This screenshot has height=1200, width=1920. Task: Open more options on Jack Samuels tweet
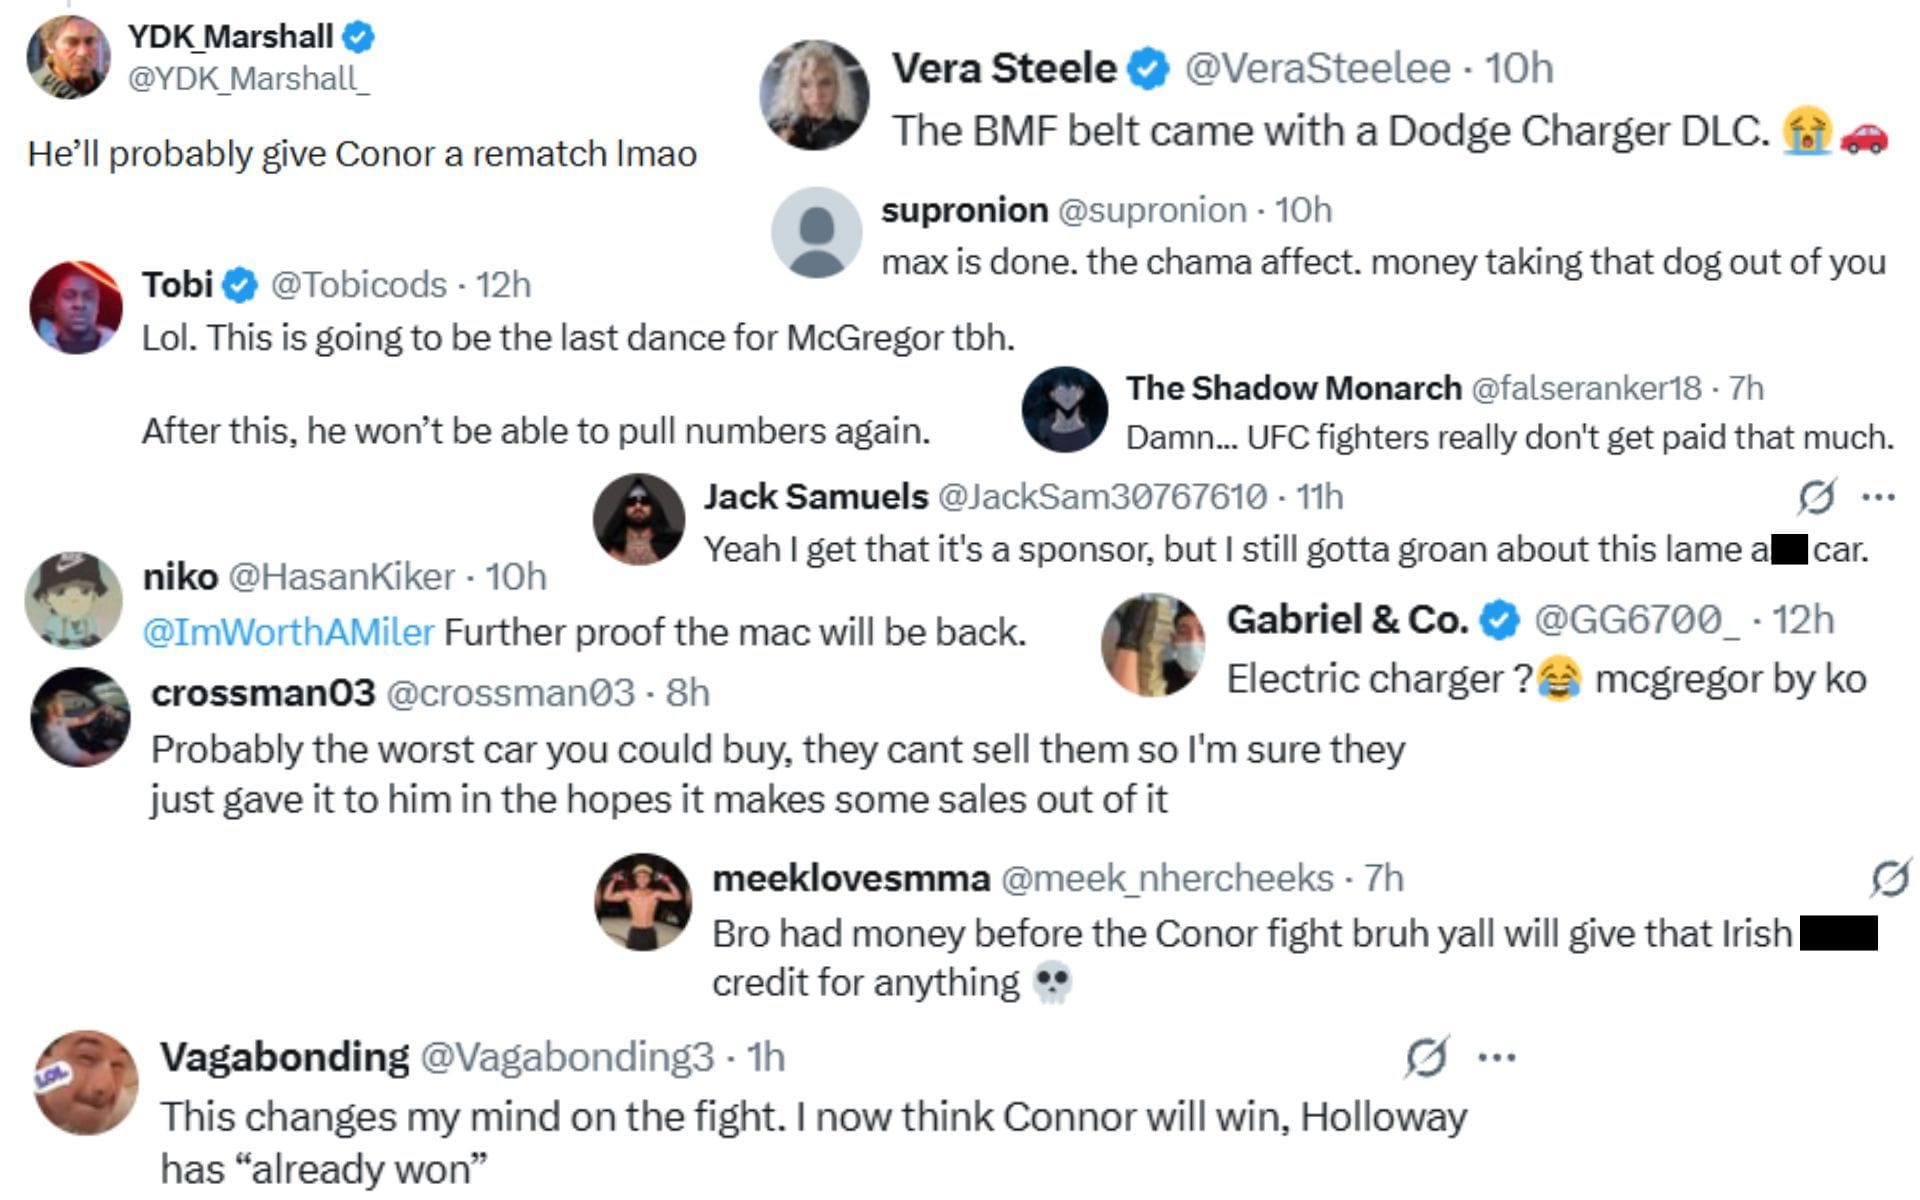tap(1879, 497)
